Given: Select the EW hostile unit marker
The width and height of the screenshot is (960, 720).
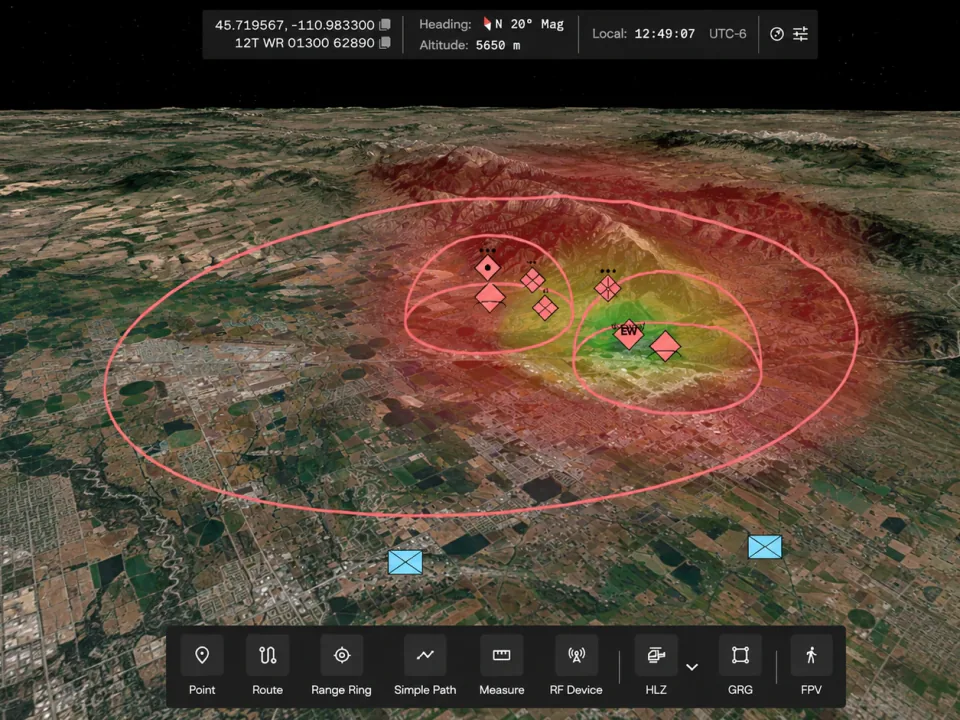Looking at the screenshot, I should [628, 333].
